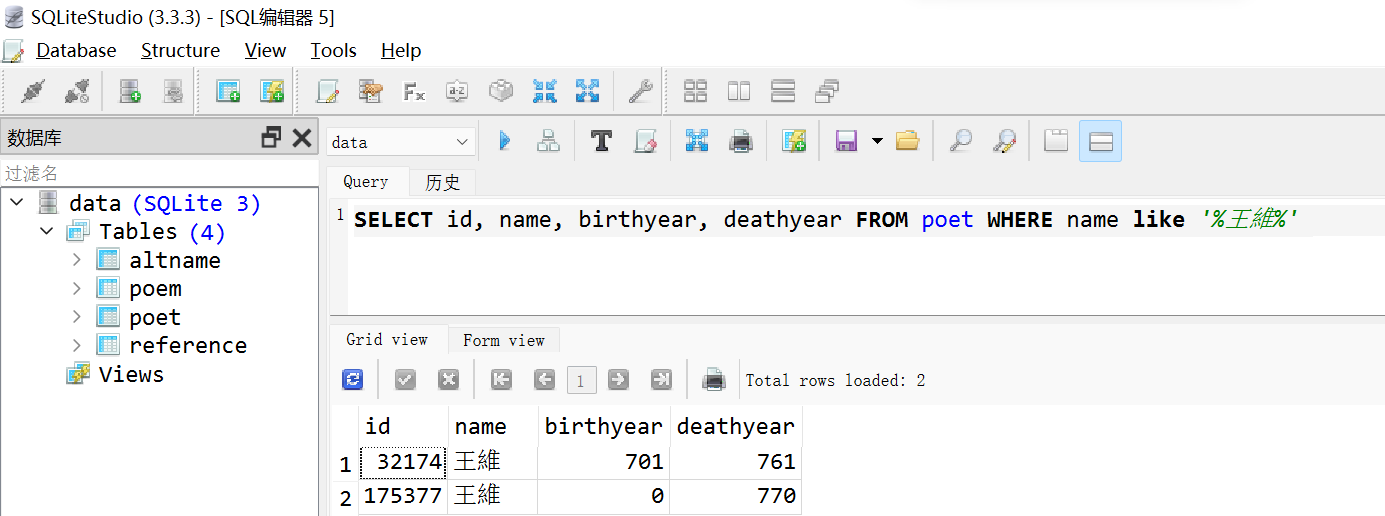
Task: Go to next results page
Action: click(x=618, y=380)
